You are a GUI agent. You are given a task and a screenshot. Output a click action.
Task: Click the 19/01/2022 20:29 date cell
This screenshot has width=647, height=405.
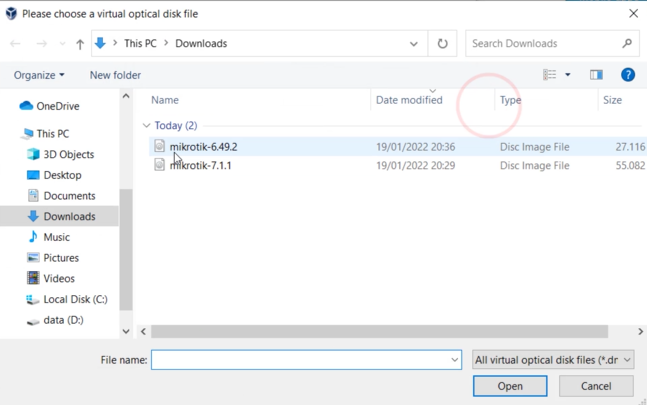point(416,165)
